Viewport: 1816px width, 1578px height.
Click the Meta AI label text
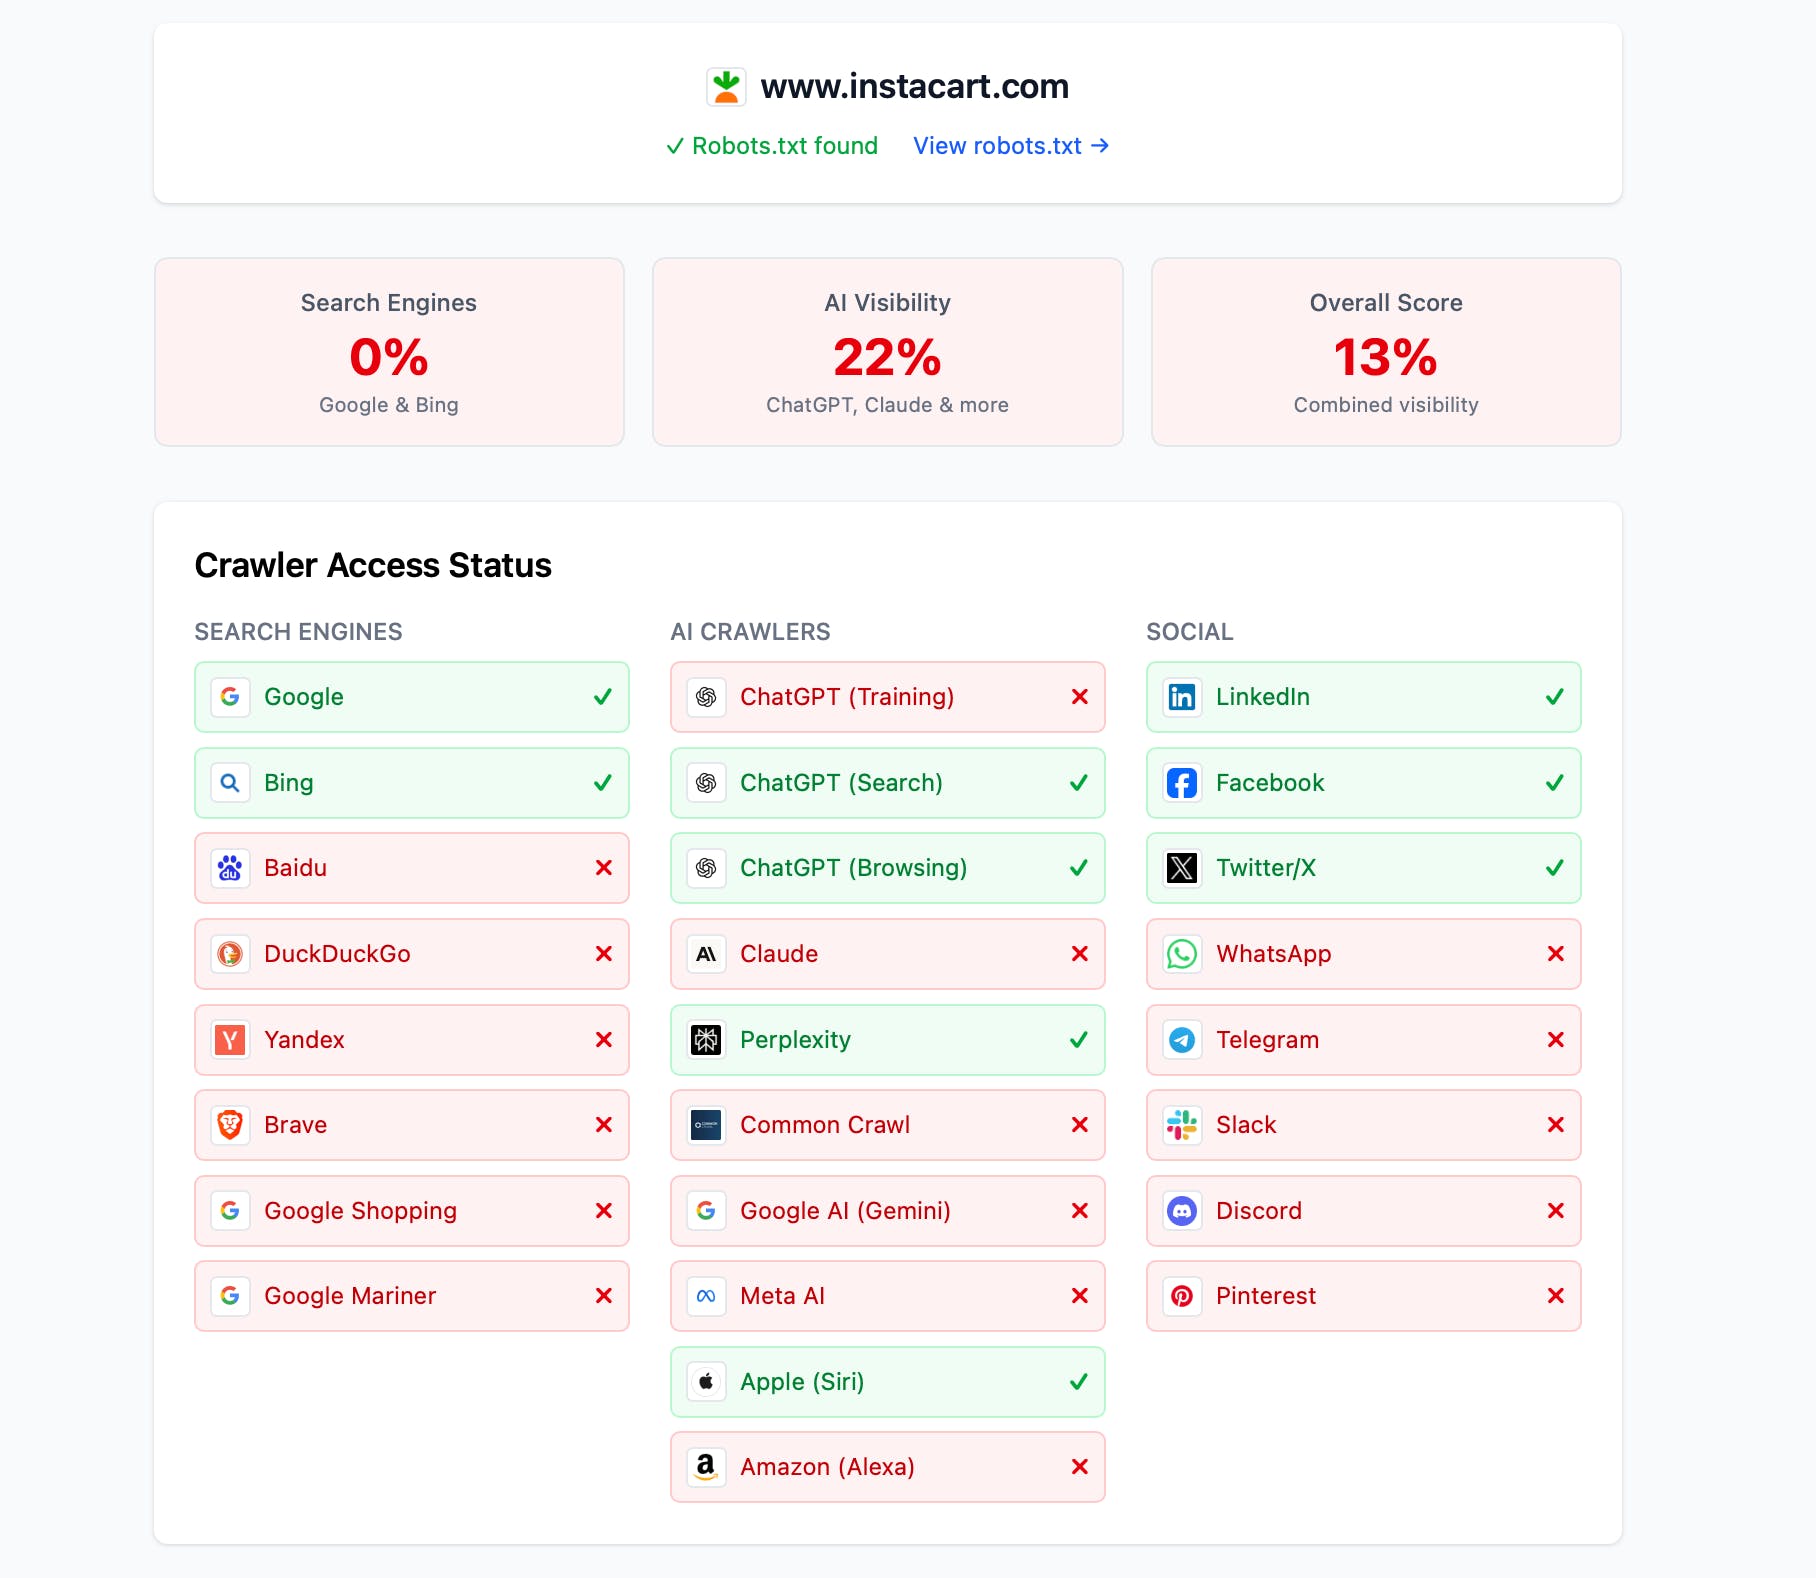click(x=782, y=1296)
